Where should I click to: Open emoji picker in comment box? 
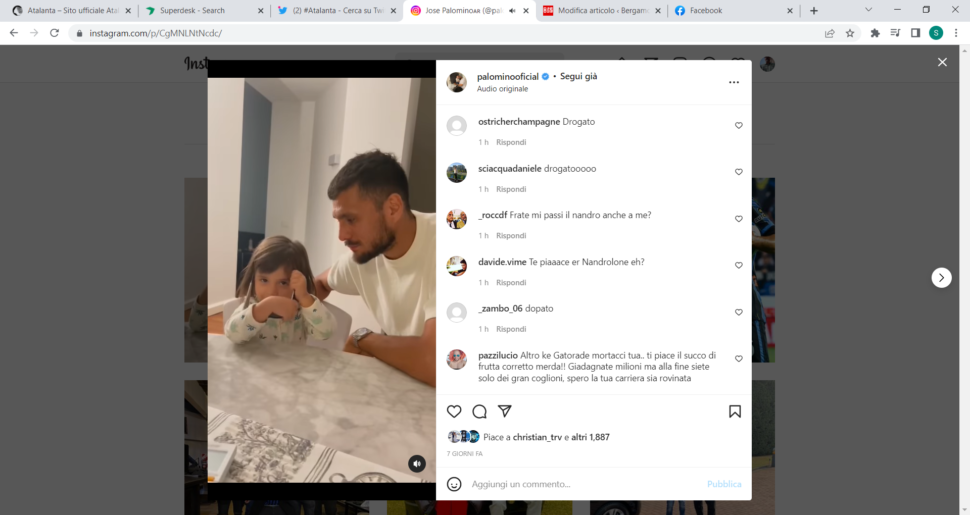pyautogui.click(x=454, y=484)
